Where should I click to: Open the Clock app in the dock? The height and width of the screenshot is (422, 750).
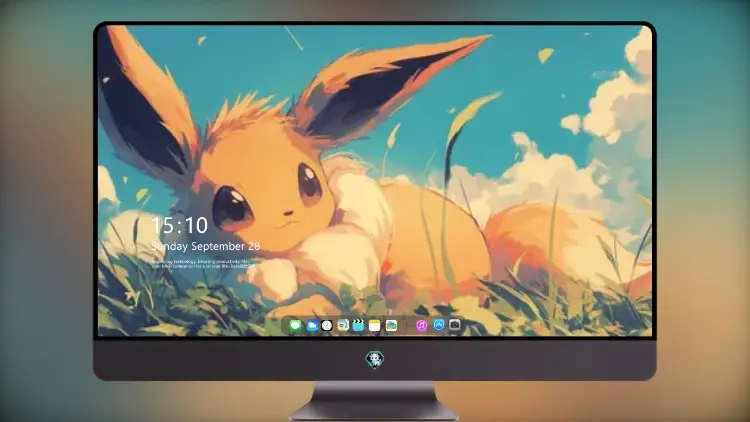327,326
